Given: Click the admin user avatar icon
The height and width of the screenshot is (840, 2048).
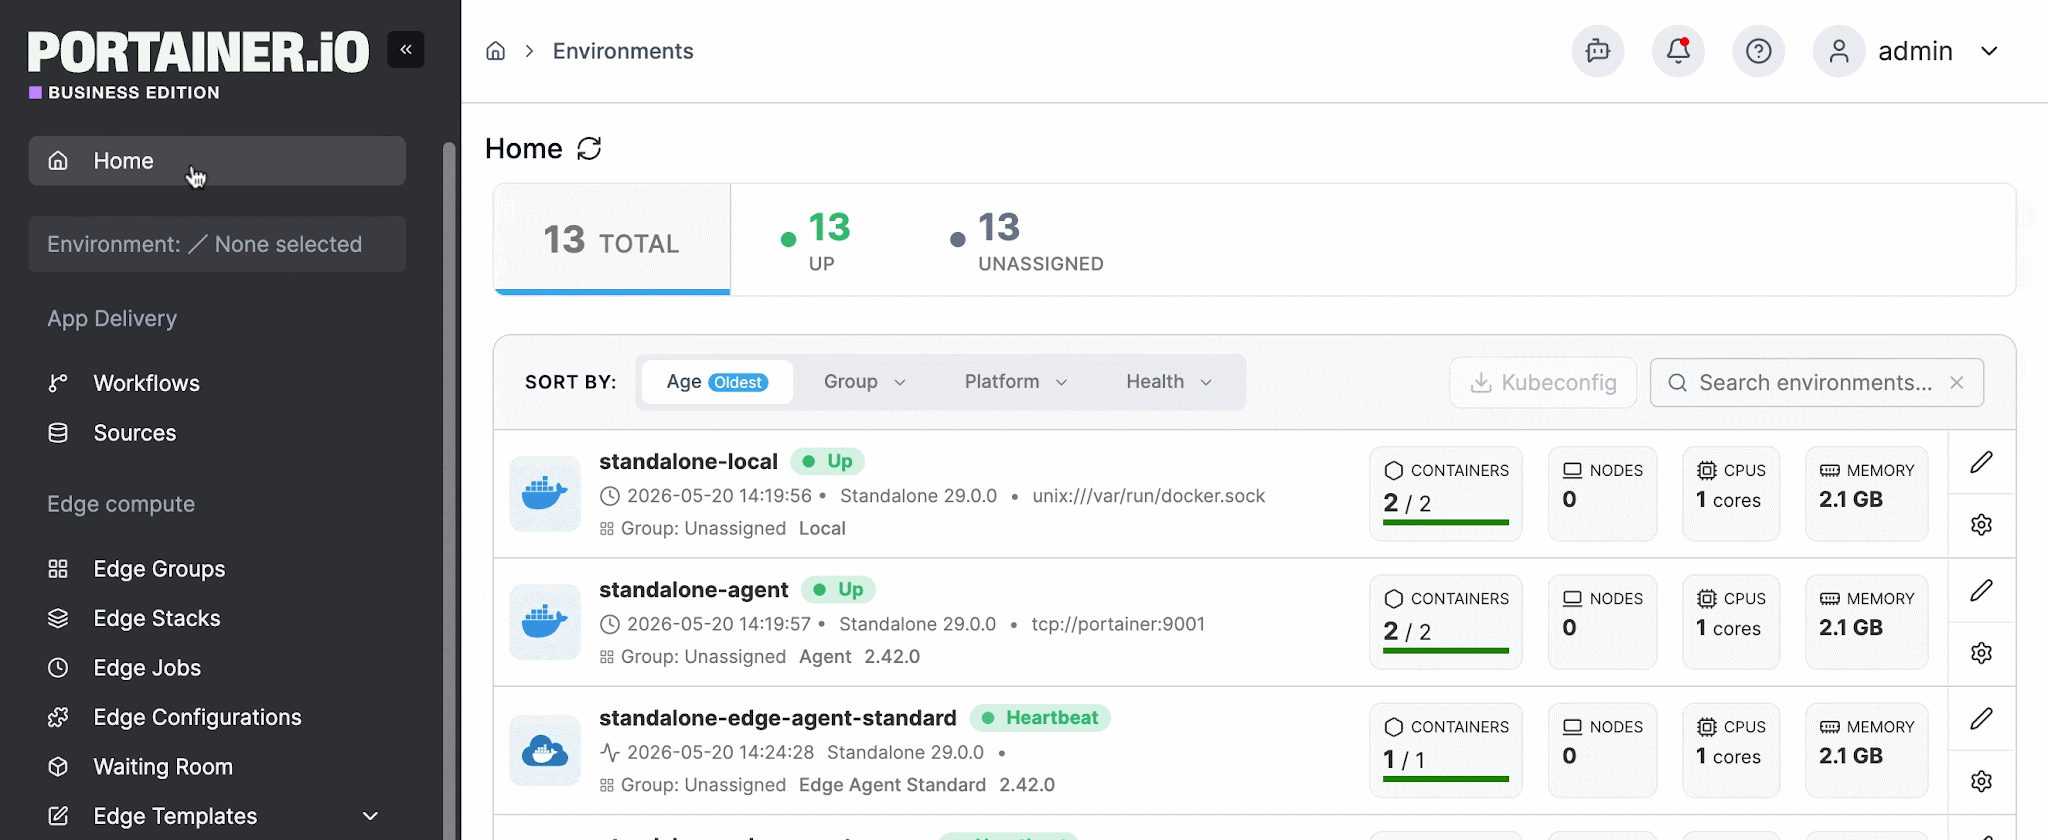Looking at the screenshot, I should (x=1839, y=51).
